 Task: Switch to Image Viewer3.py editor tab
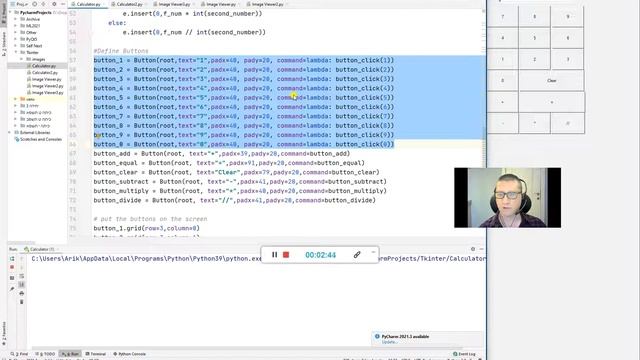click(174, 4)
